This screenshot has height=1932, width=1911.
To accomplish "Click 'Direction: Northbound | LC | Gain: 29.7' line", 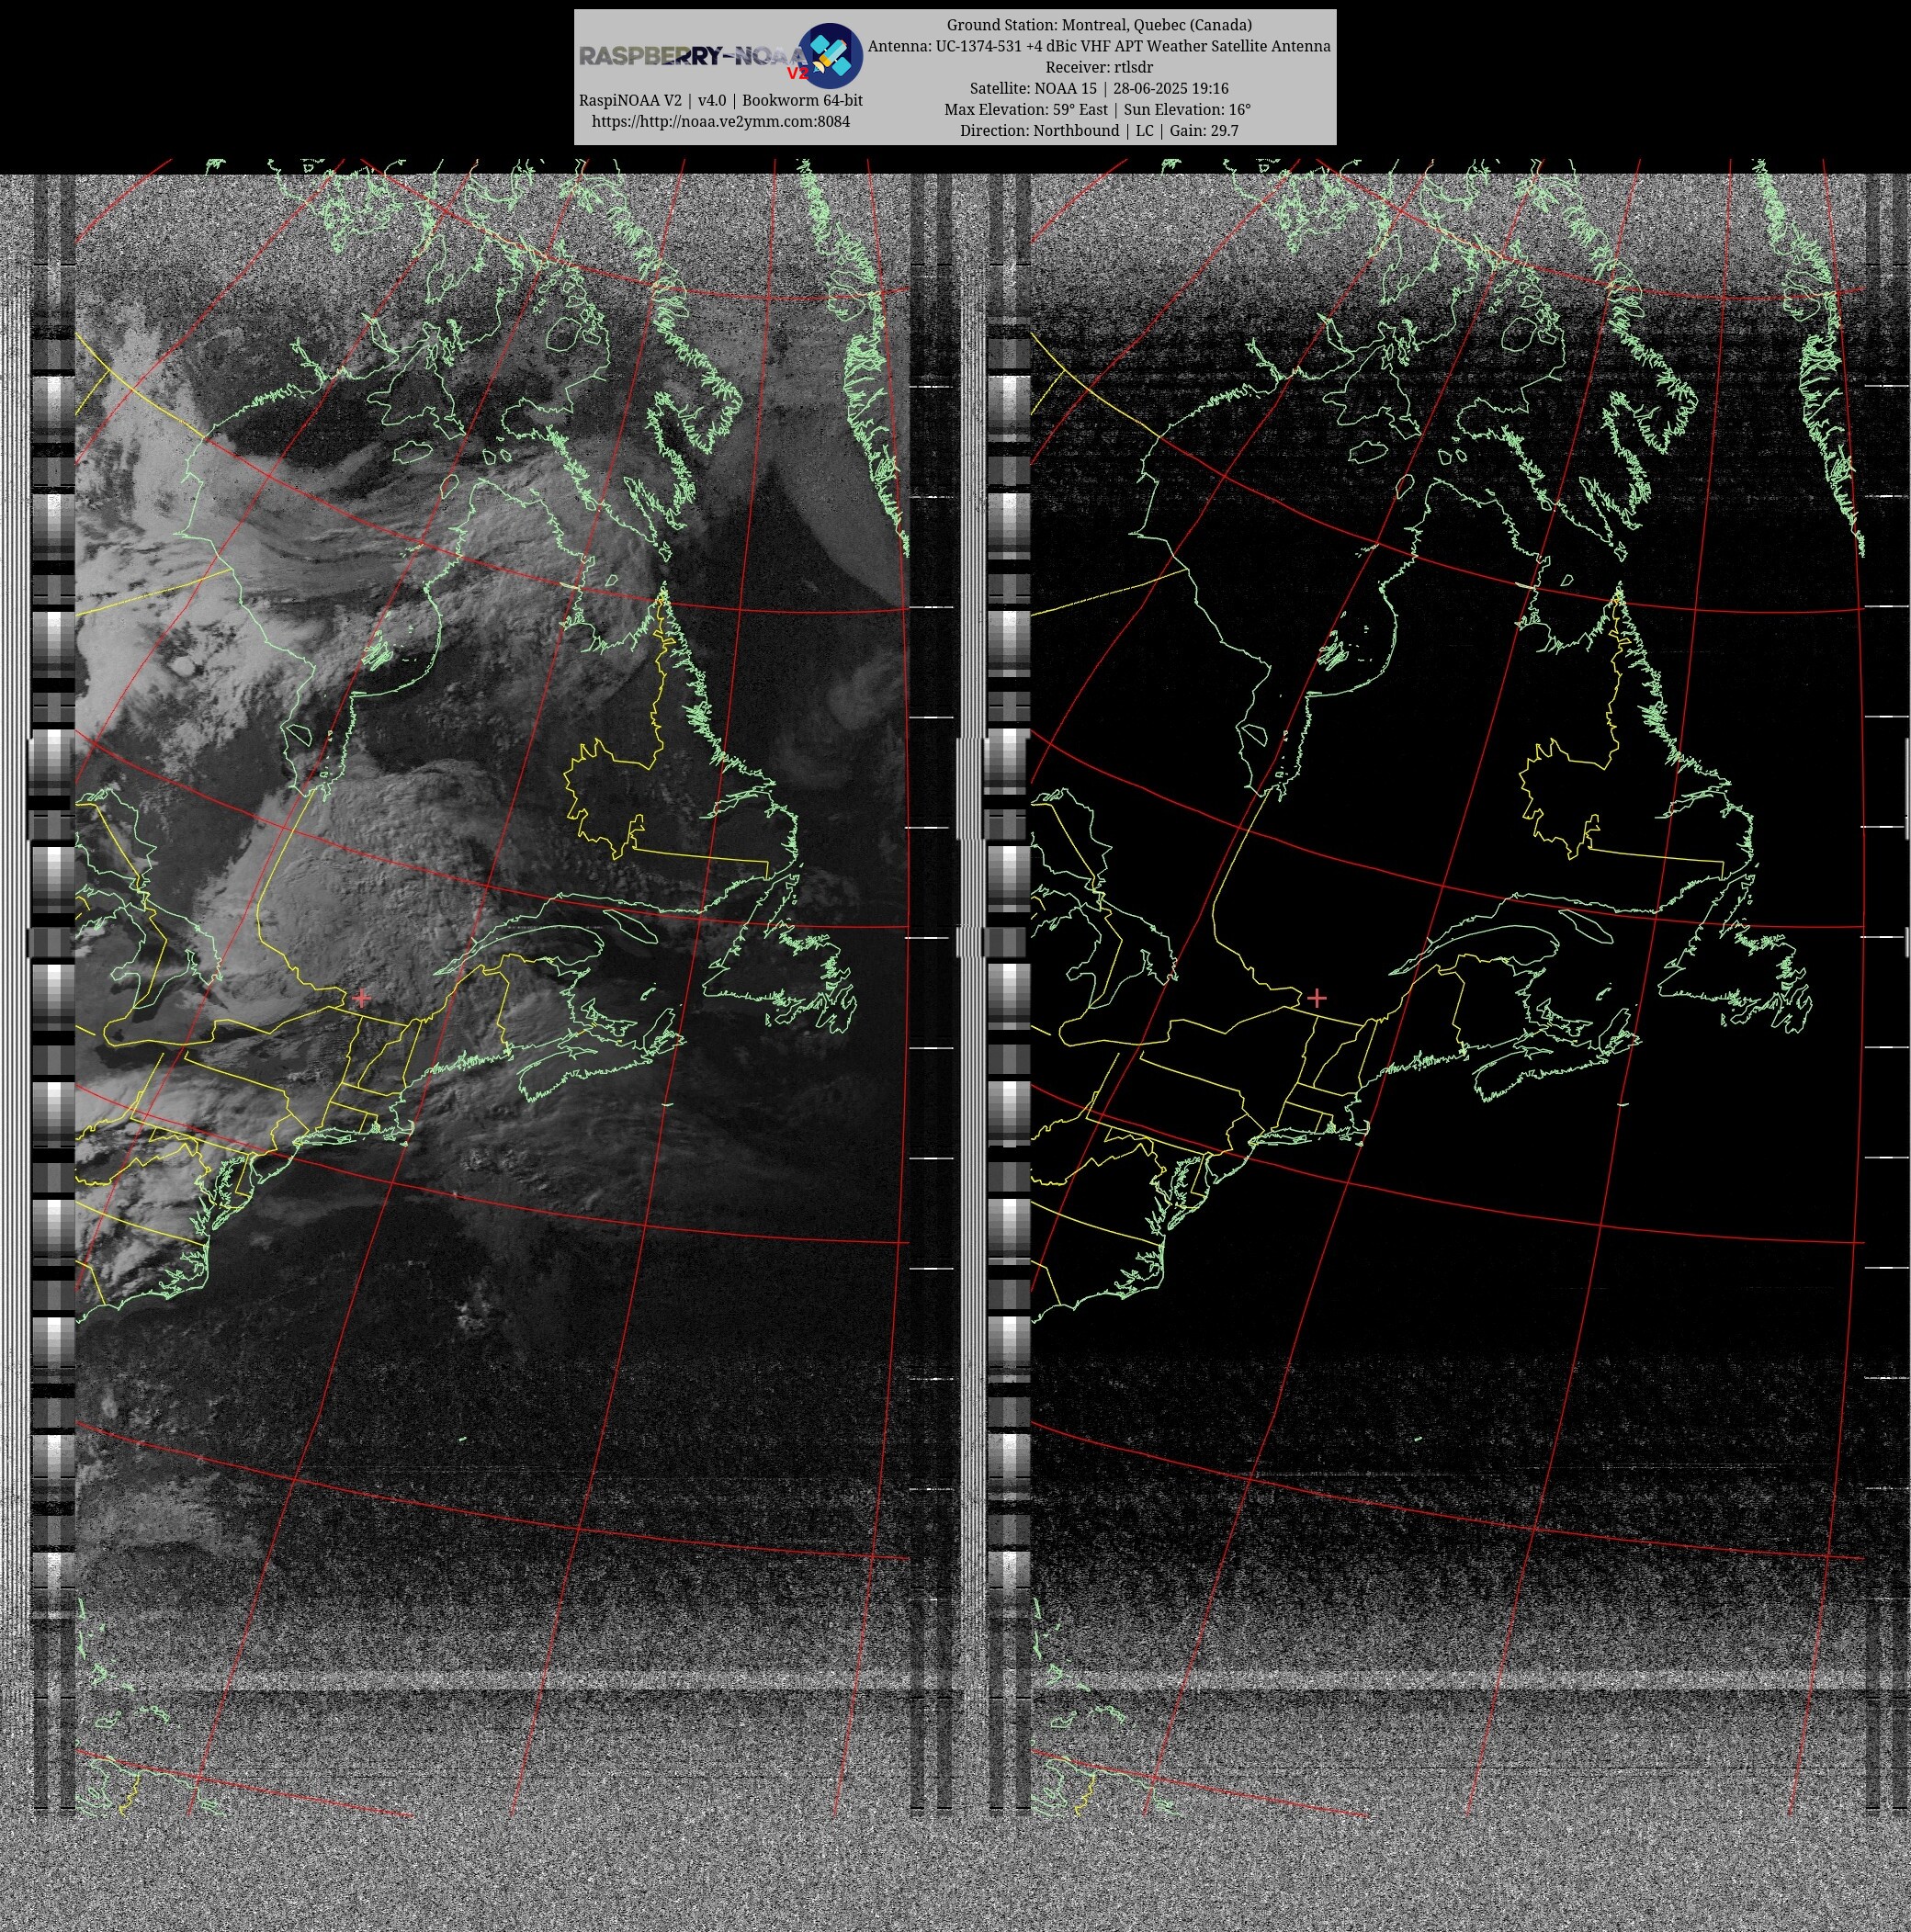I will [1099, 130].
